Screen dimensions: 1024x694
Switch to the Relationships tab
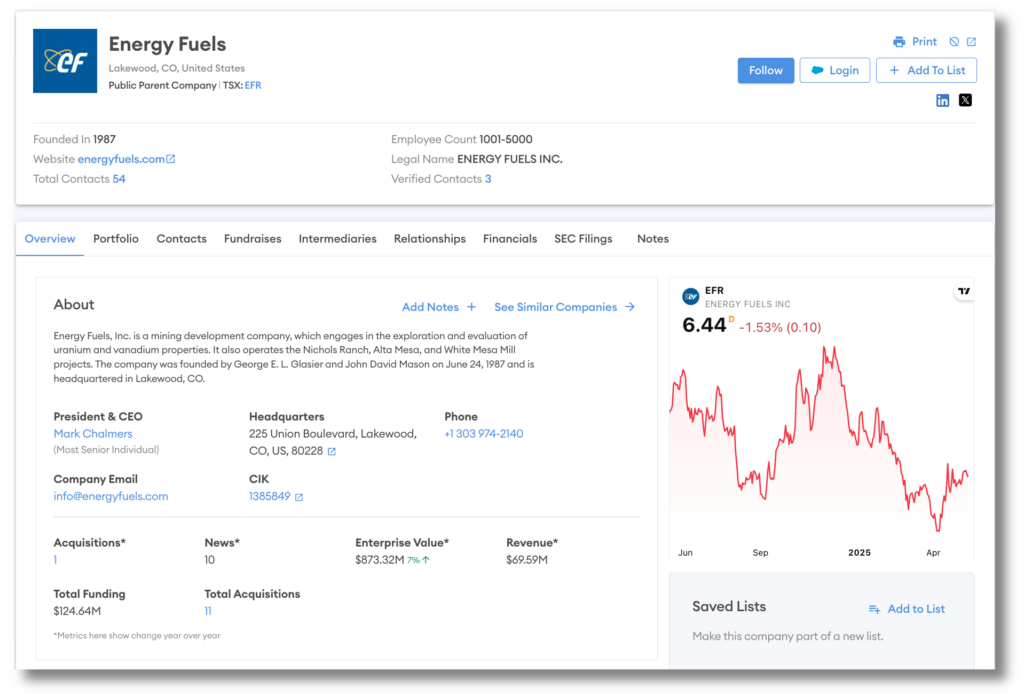(x=430, y=239)
